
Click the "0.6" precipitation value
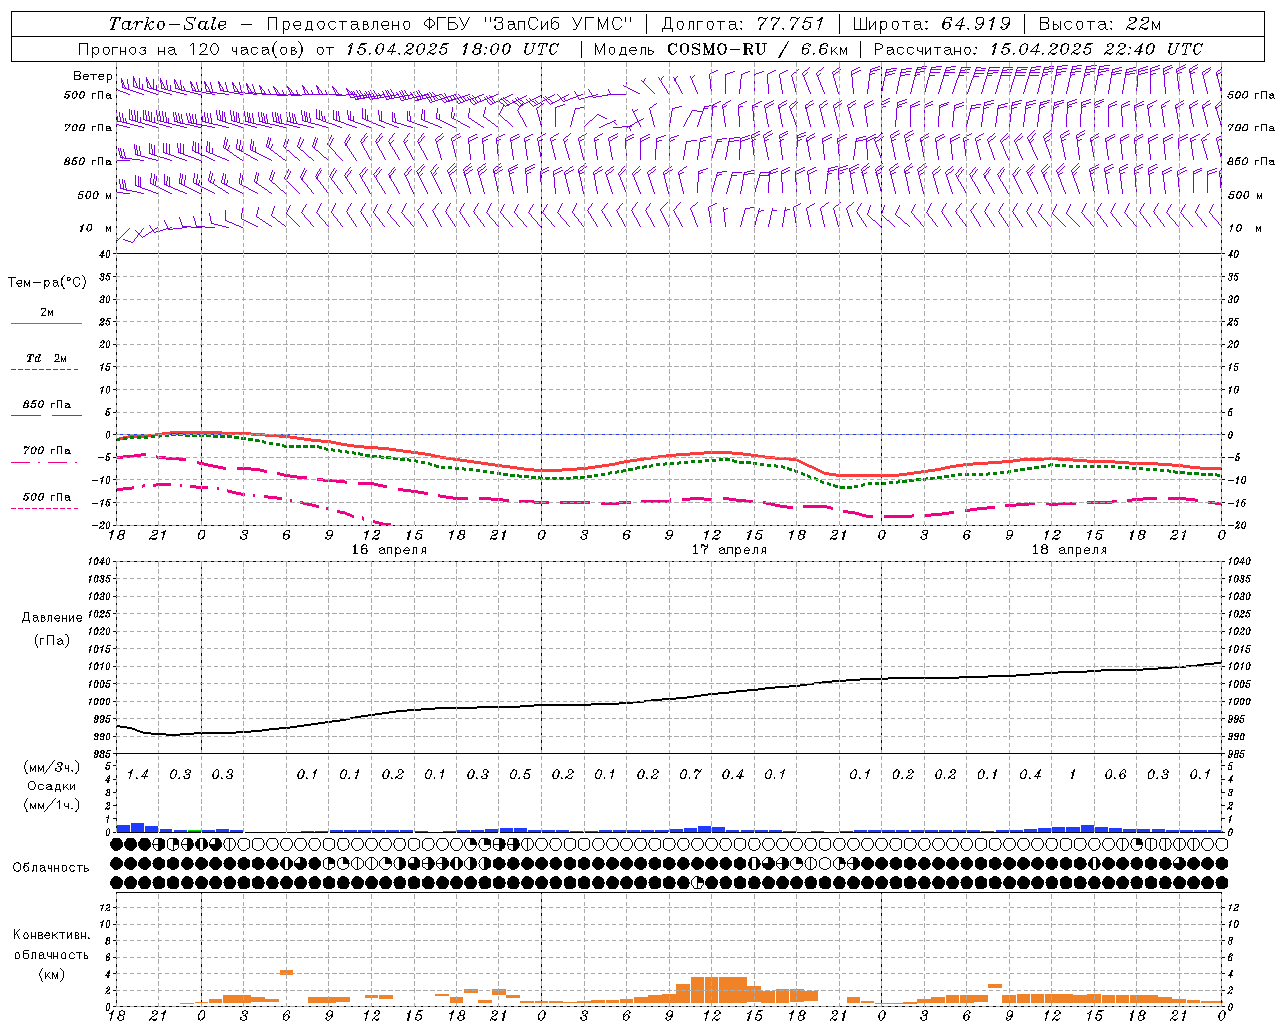[x=1115, y=775]
